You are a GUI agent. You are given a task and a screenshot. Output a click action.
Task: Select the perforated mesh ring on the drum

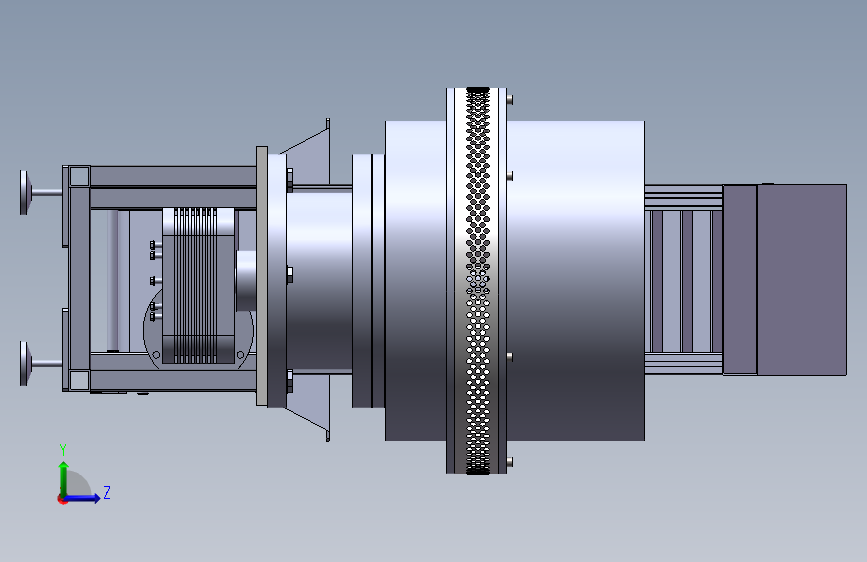click(477, 280)
